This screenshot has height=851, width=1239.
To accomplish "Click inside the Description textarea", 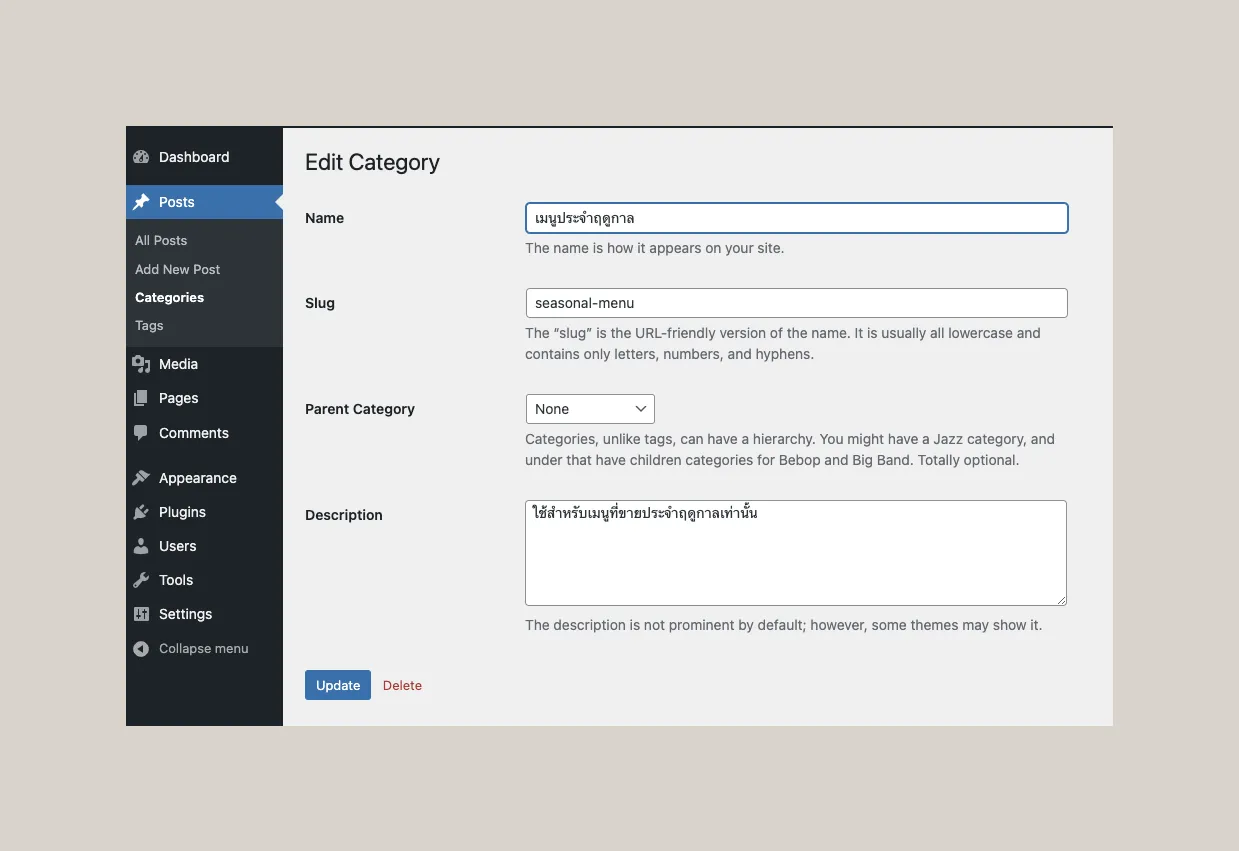I will tap(795, 558).
